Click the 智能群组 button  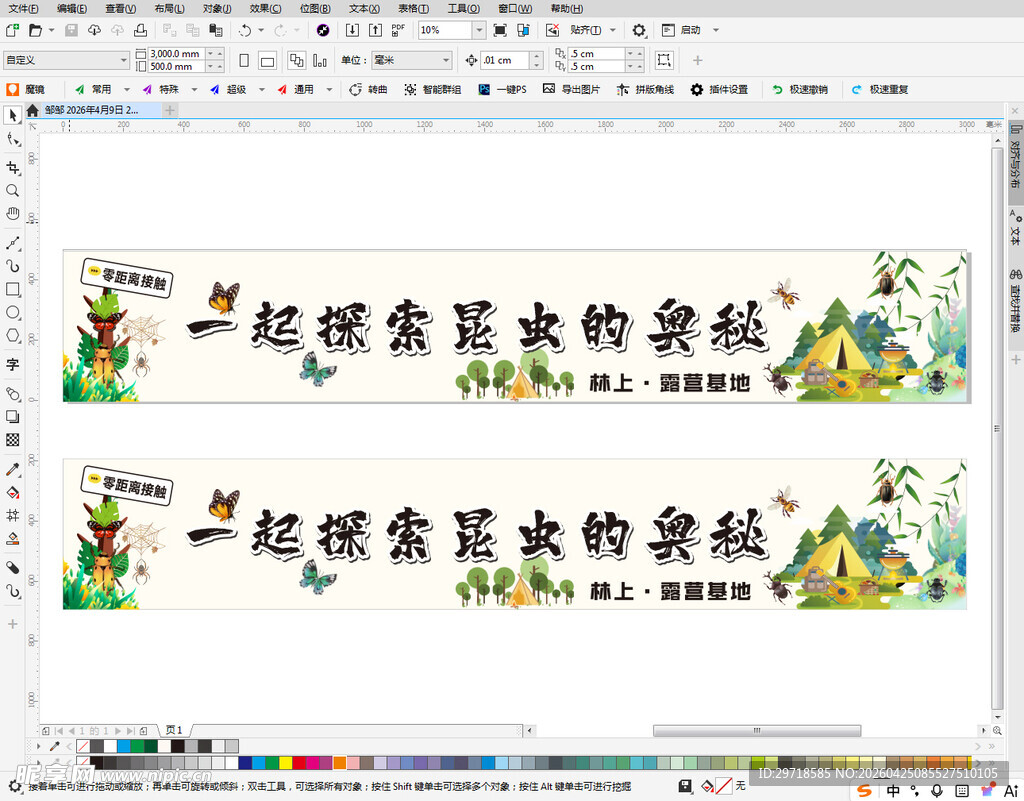point(432,89)
